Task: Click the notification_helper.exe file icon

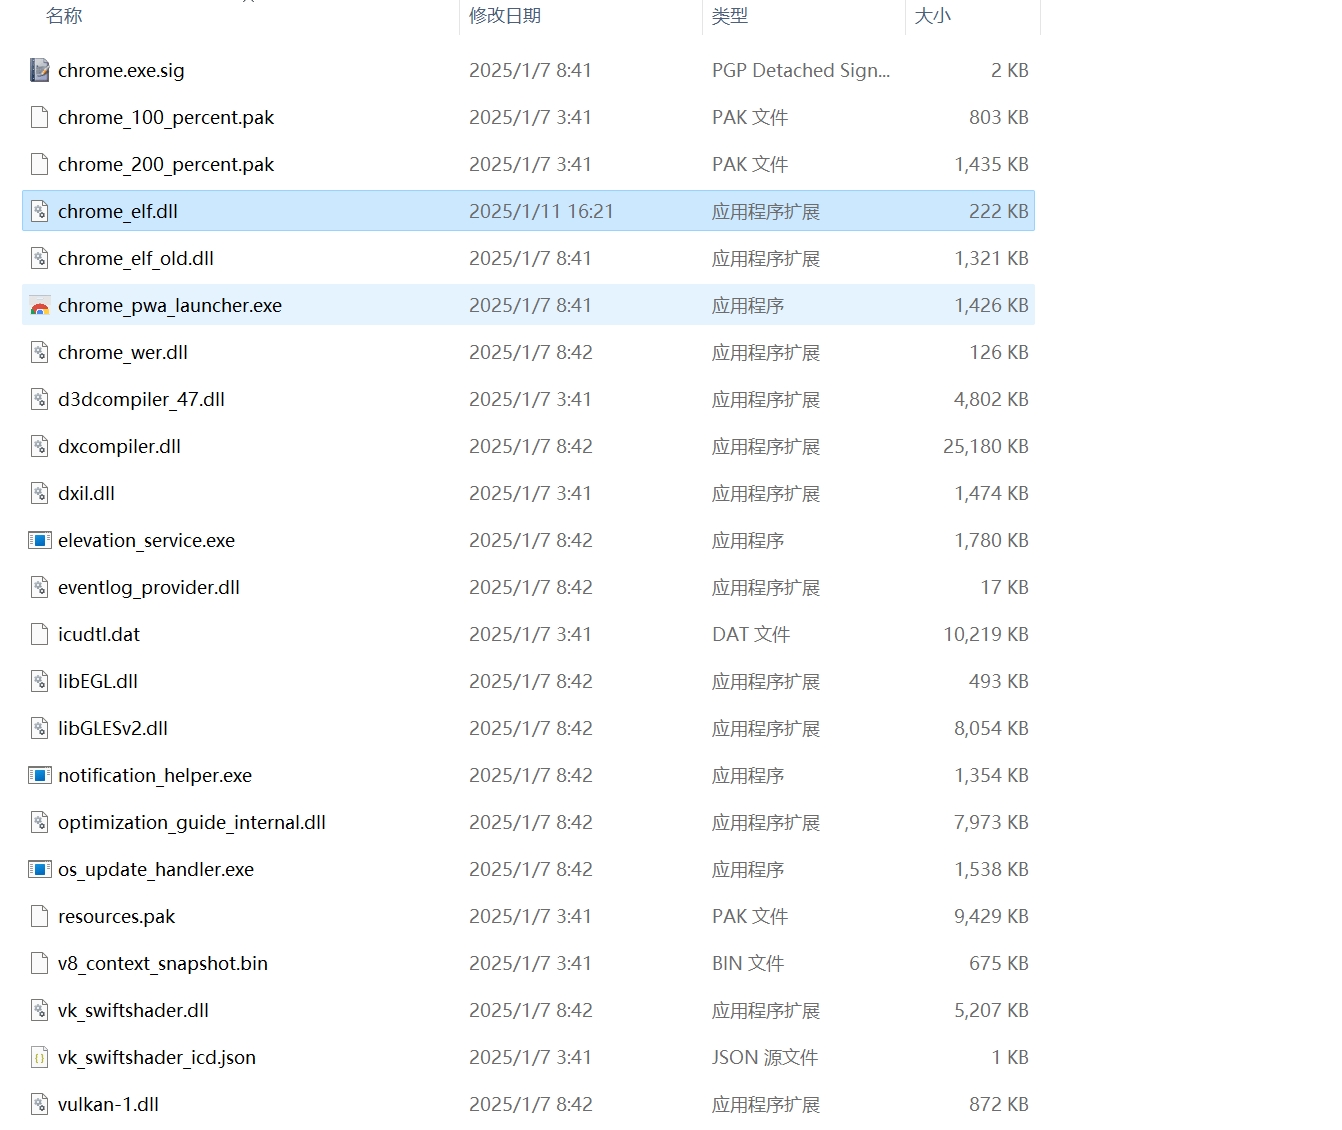Action: click(x=39, y=776)
